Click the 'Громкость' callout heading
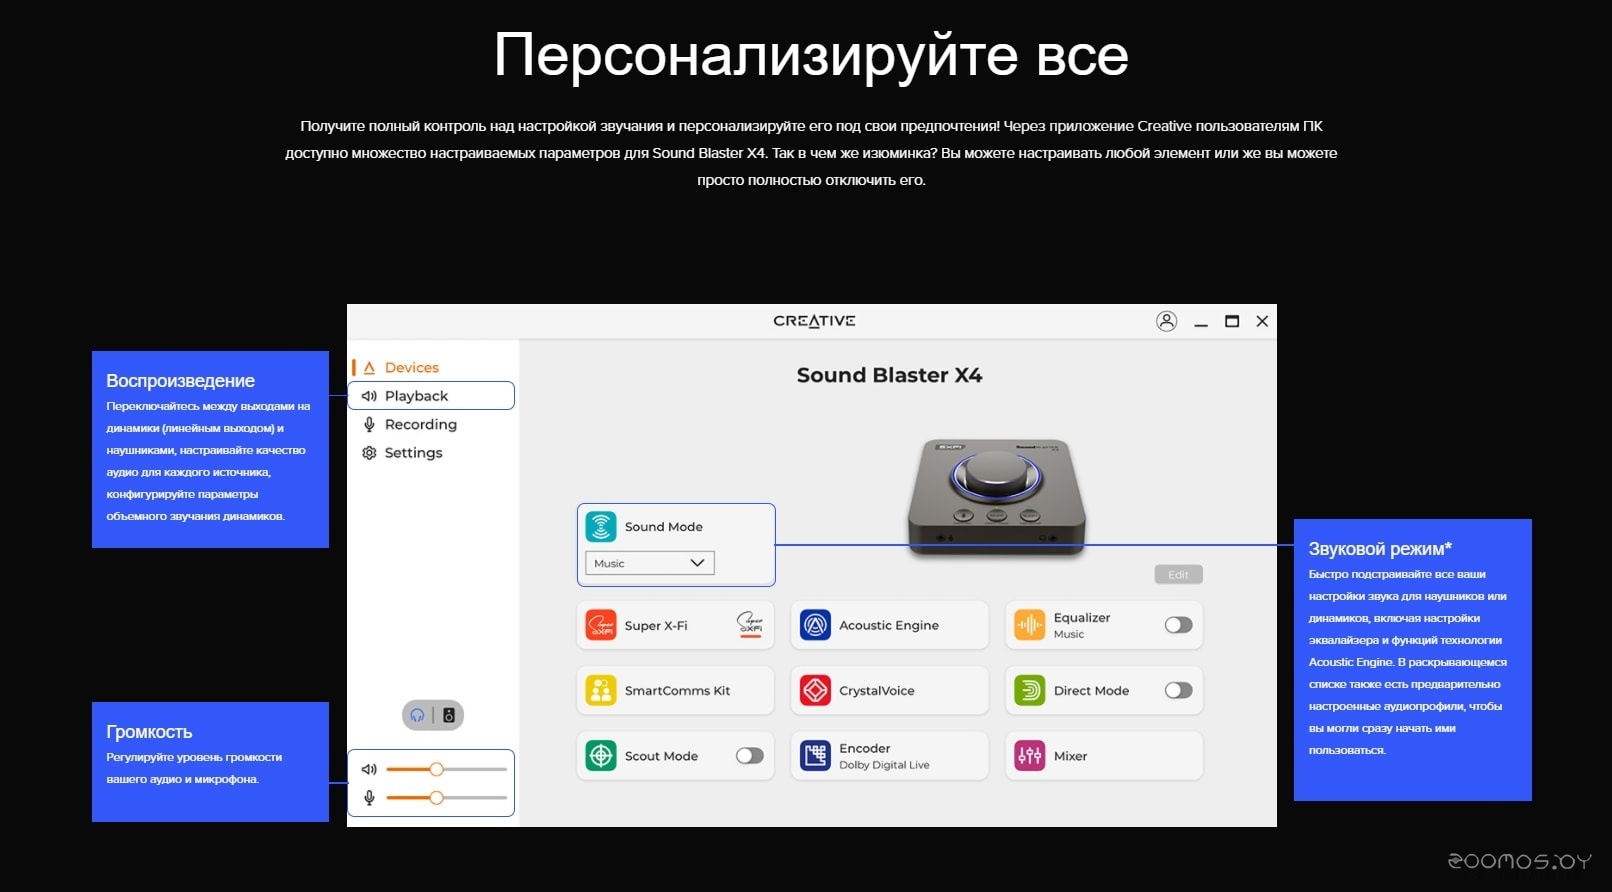The height and width of the screenshot is (892, 1612). [149, 732]
